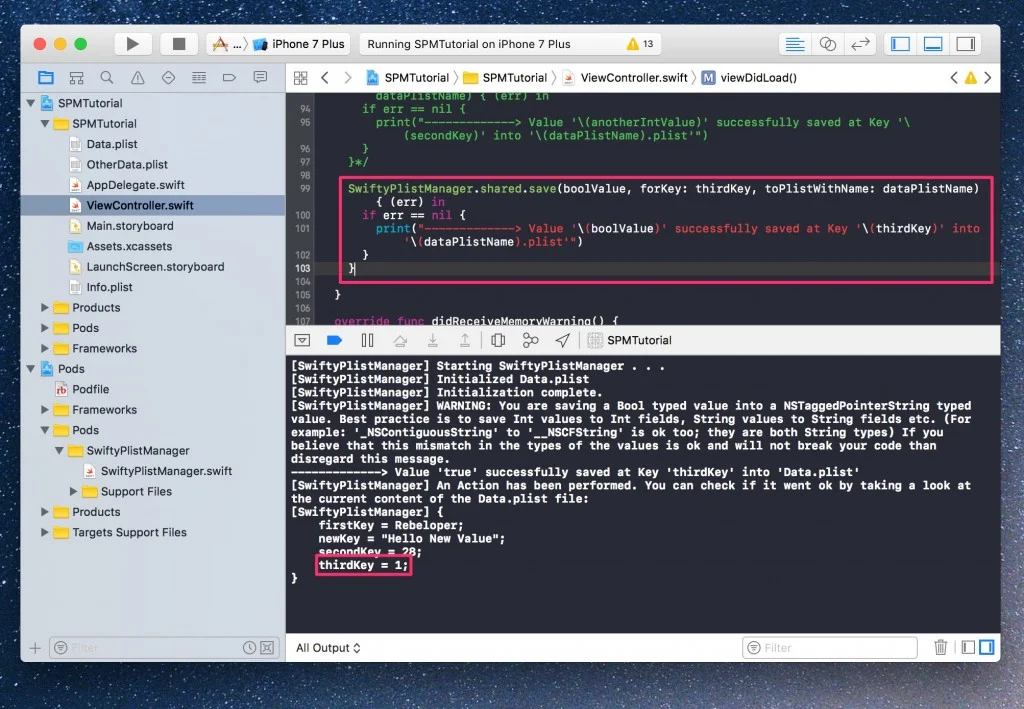Open Debug View Hierarchy
The image size is (1024, 709).
[498, 340]
